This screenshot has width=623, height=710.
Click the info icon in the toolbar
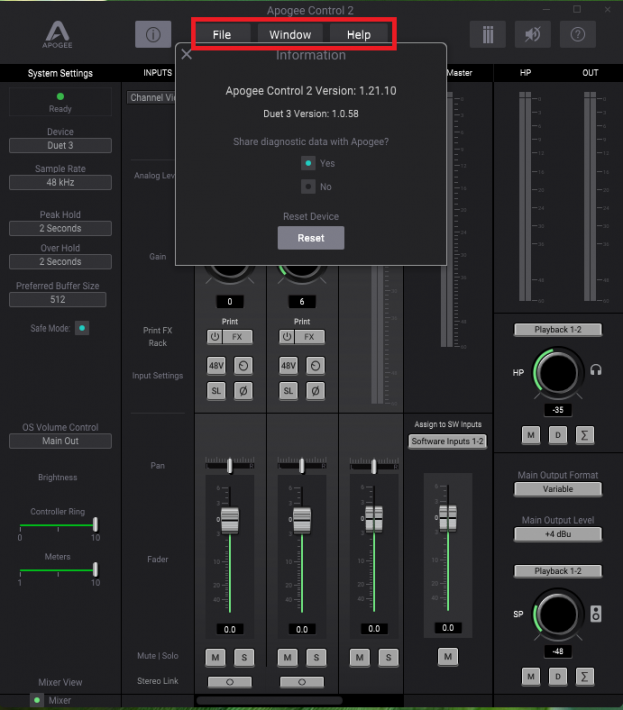[x=153, y=34]
